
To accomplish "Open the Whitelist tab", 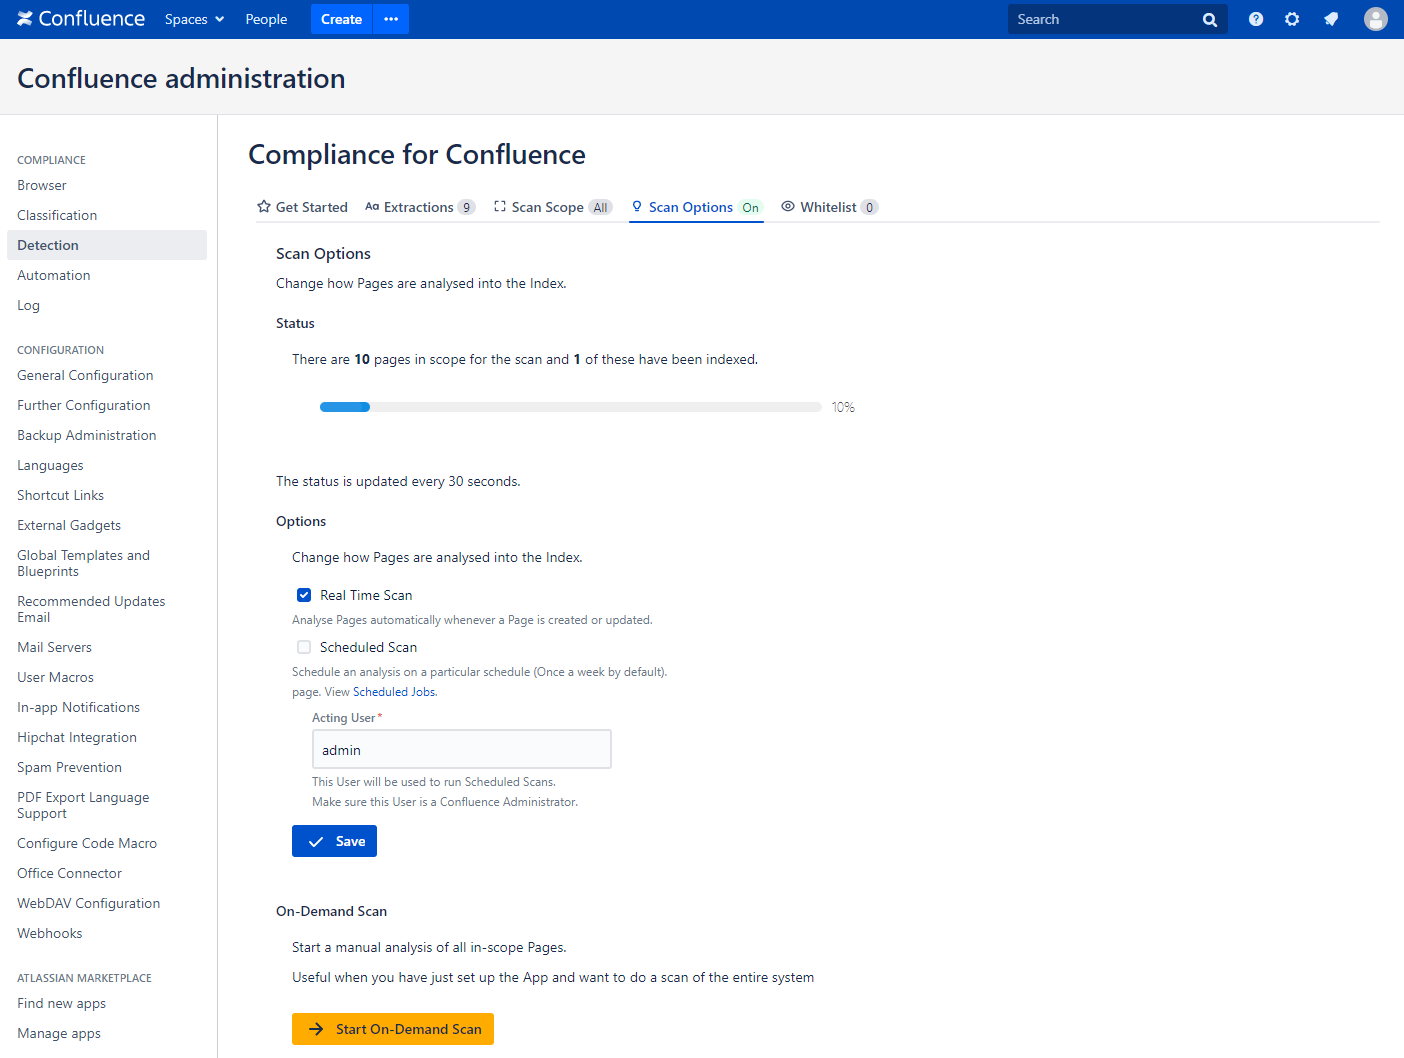I will (829, 207).
